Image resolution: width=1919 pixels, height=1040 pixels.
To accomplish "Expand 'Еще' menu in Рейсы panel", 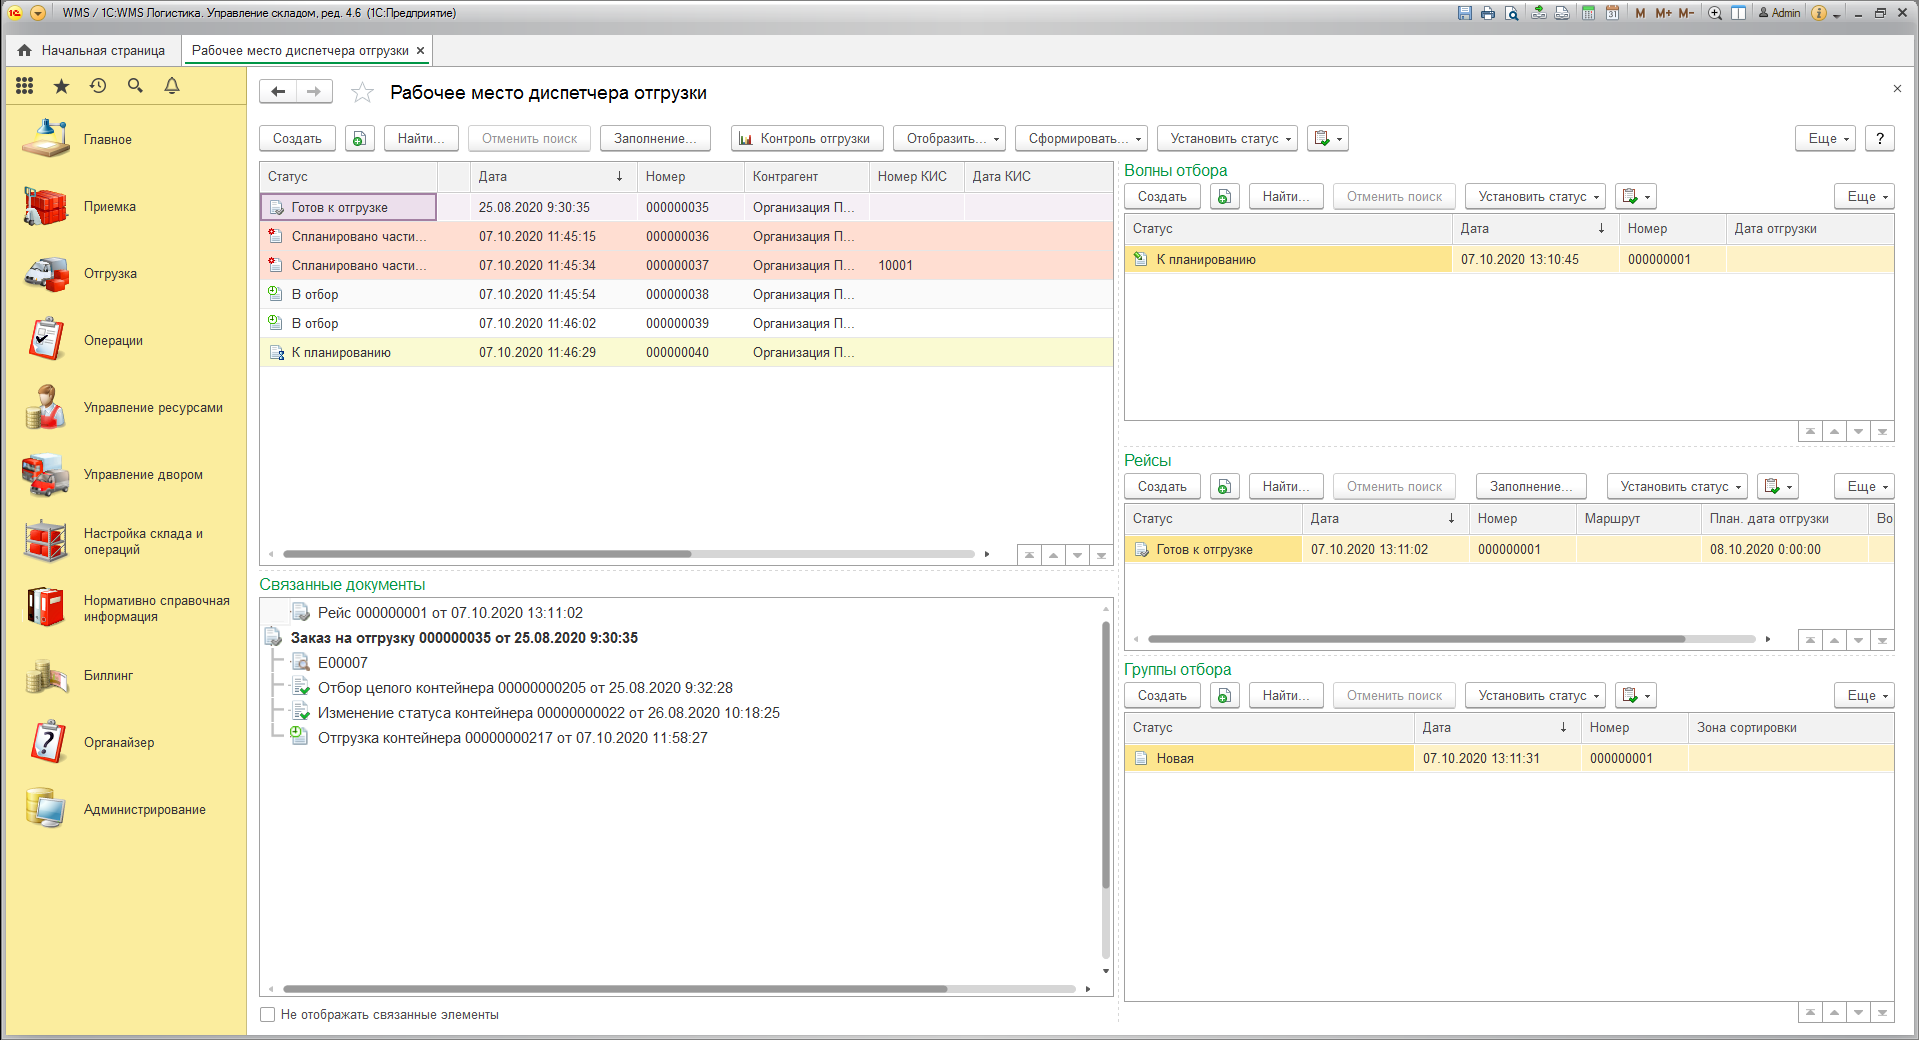I will [x=1864, y=487].
